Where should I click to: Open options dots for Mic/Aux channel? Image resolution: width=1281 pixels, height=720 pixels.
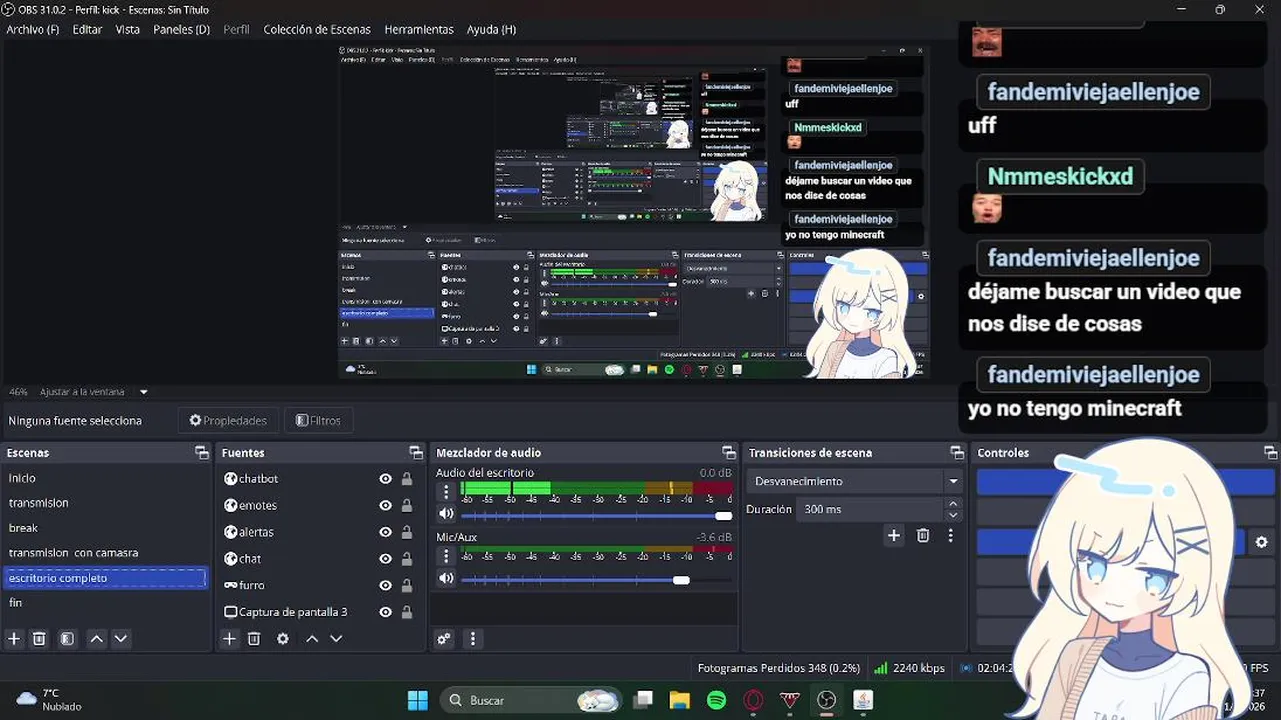(x=447, y=556)
